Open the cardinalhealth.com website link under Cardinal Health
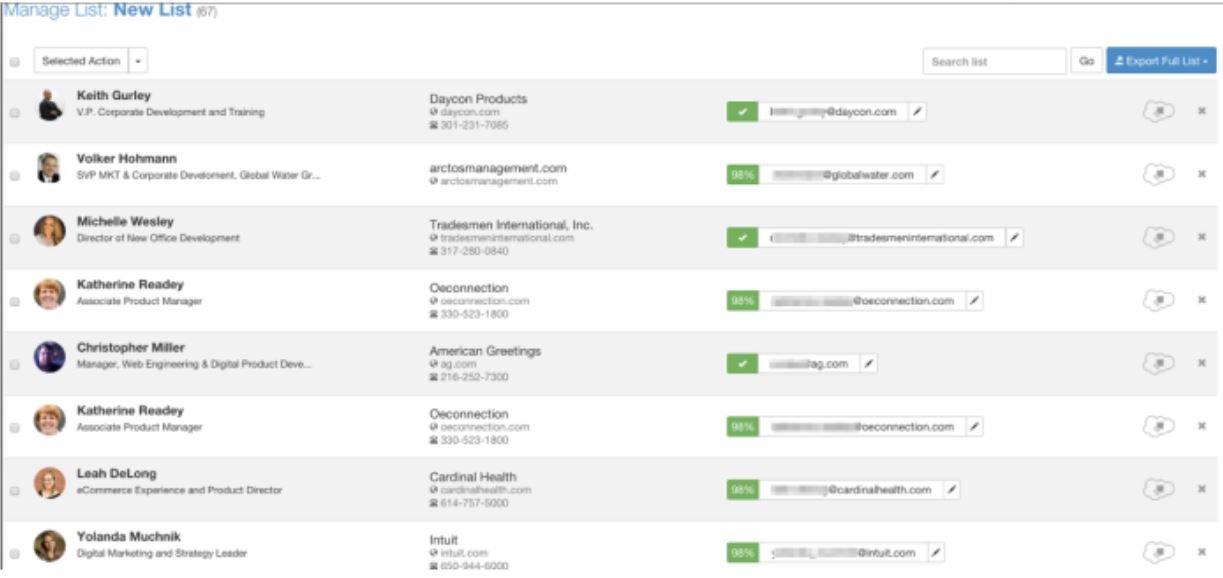 pos(486,491)
